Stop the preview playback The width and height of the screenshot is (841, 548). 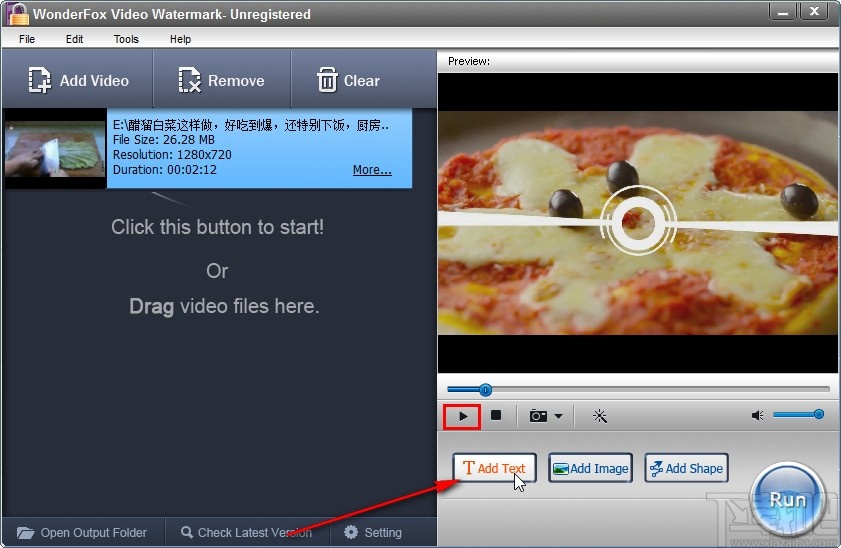coord(496,416)
